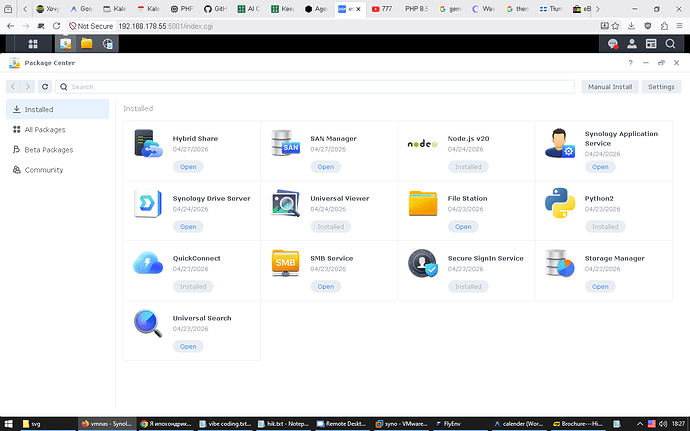
Task: Open Package Center Settings button
Action: click(x=661, y=87)
